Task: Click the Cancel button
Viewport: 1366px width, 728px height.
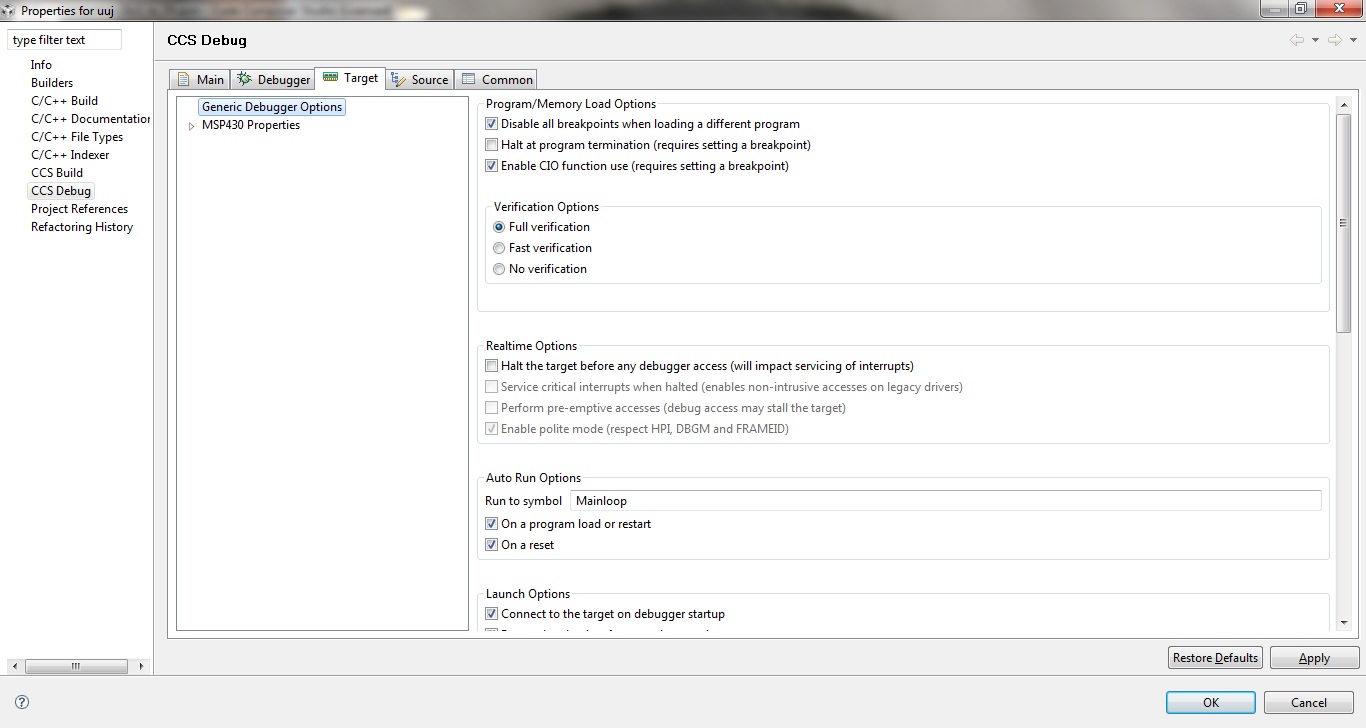Action: [1309, 703]
